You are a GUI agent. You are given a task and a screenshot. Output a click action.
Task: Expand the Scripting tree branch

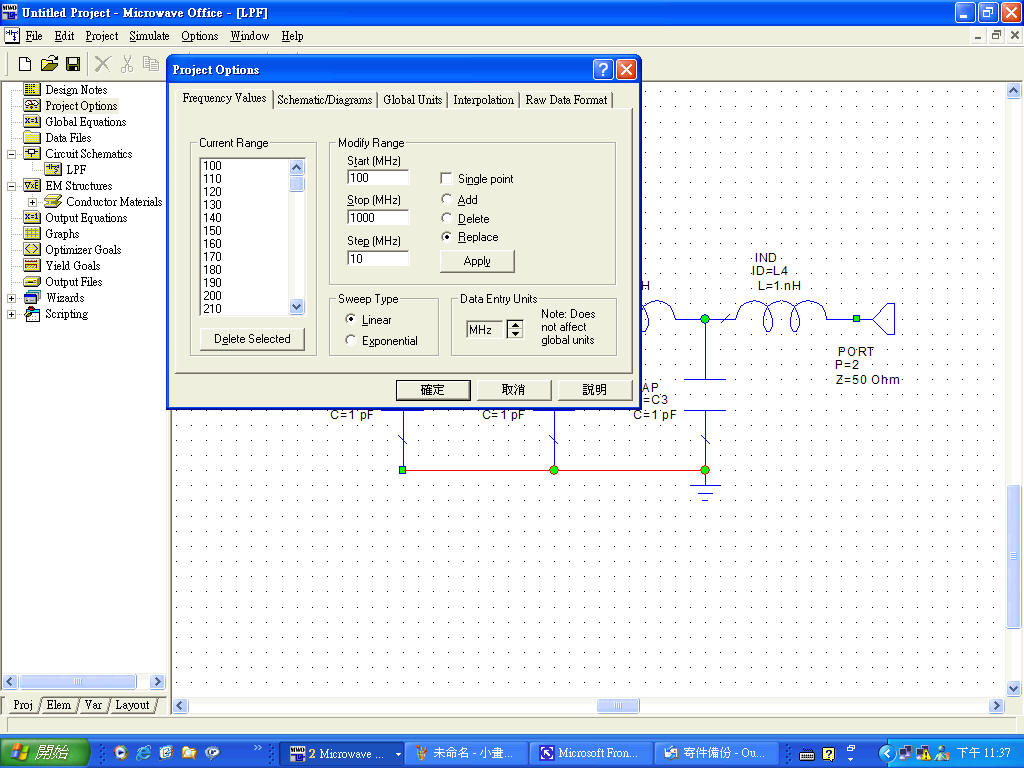coord(11,314)
